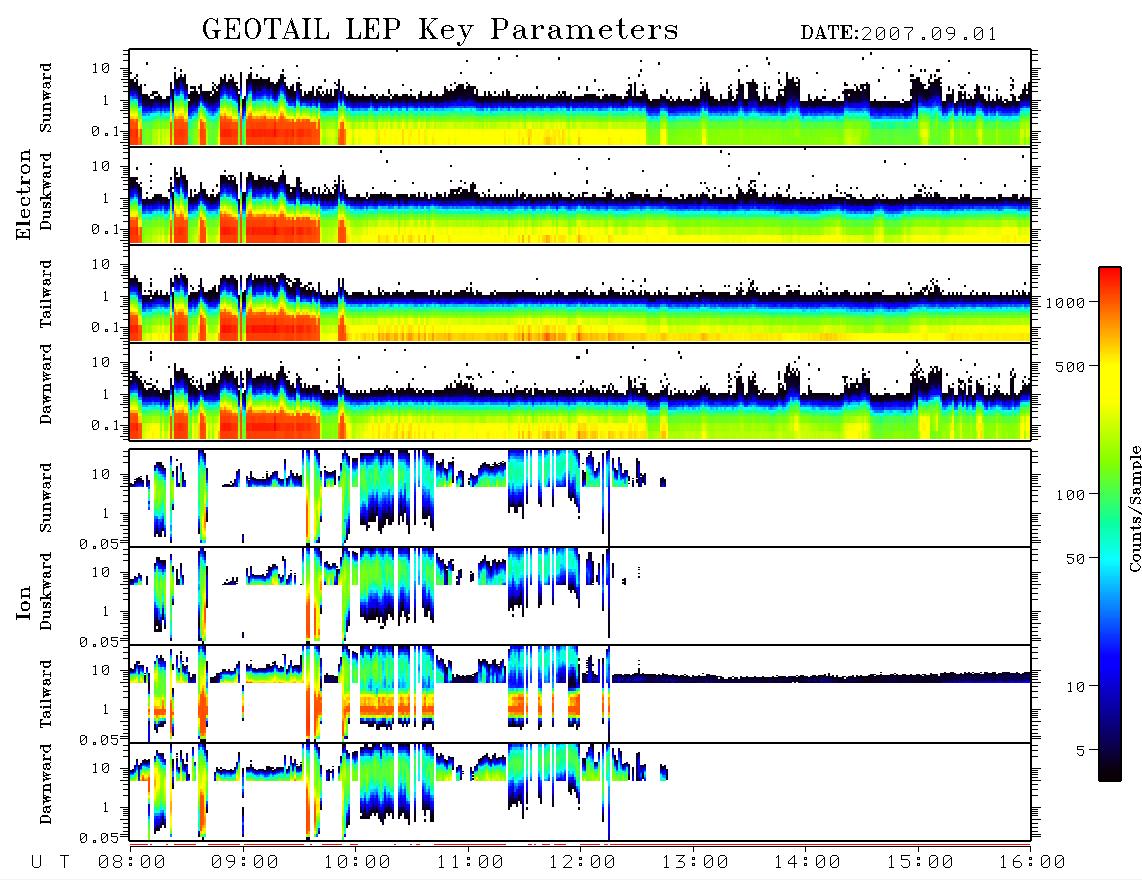Image resolution: width=1142 pixels, height=880 pixels.
Task: Click the Ion "Sunward" panel label
Action: tap(45, 498)
